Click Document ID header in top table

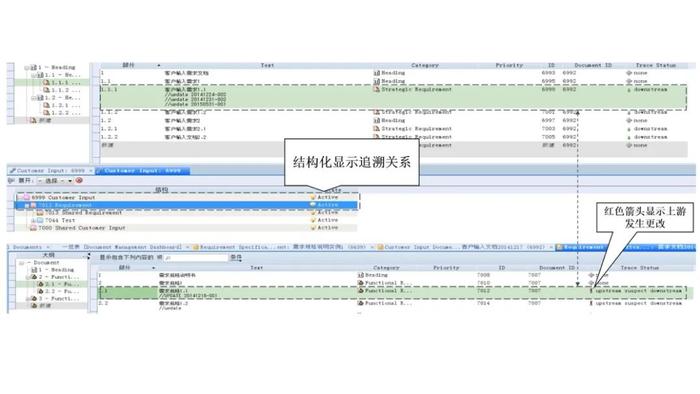tap(593, 65)
